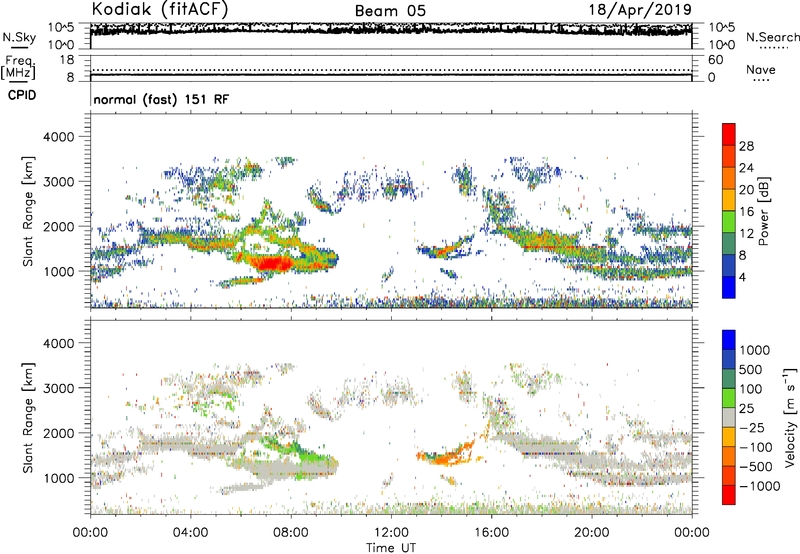The image size is (800, 554).
Task: Click the velocity colorbar orange segment
Action: [x=729, y=457]
